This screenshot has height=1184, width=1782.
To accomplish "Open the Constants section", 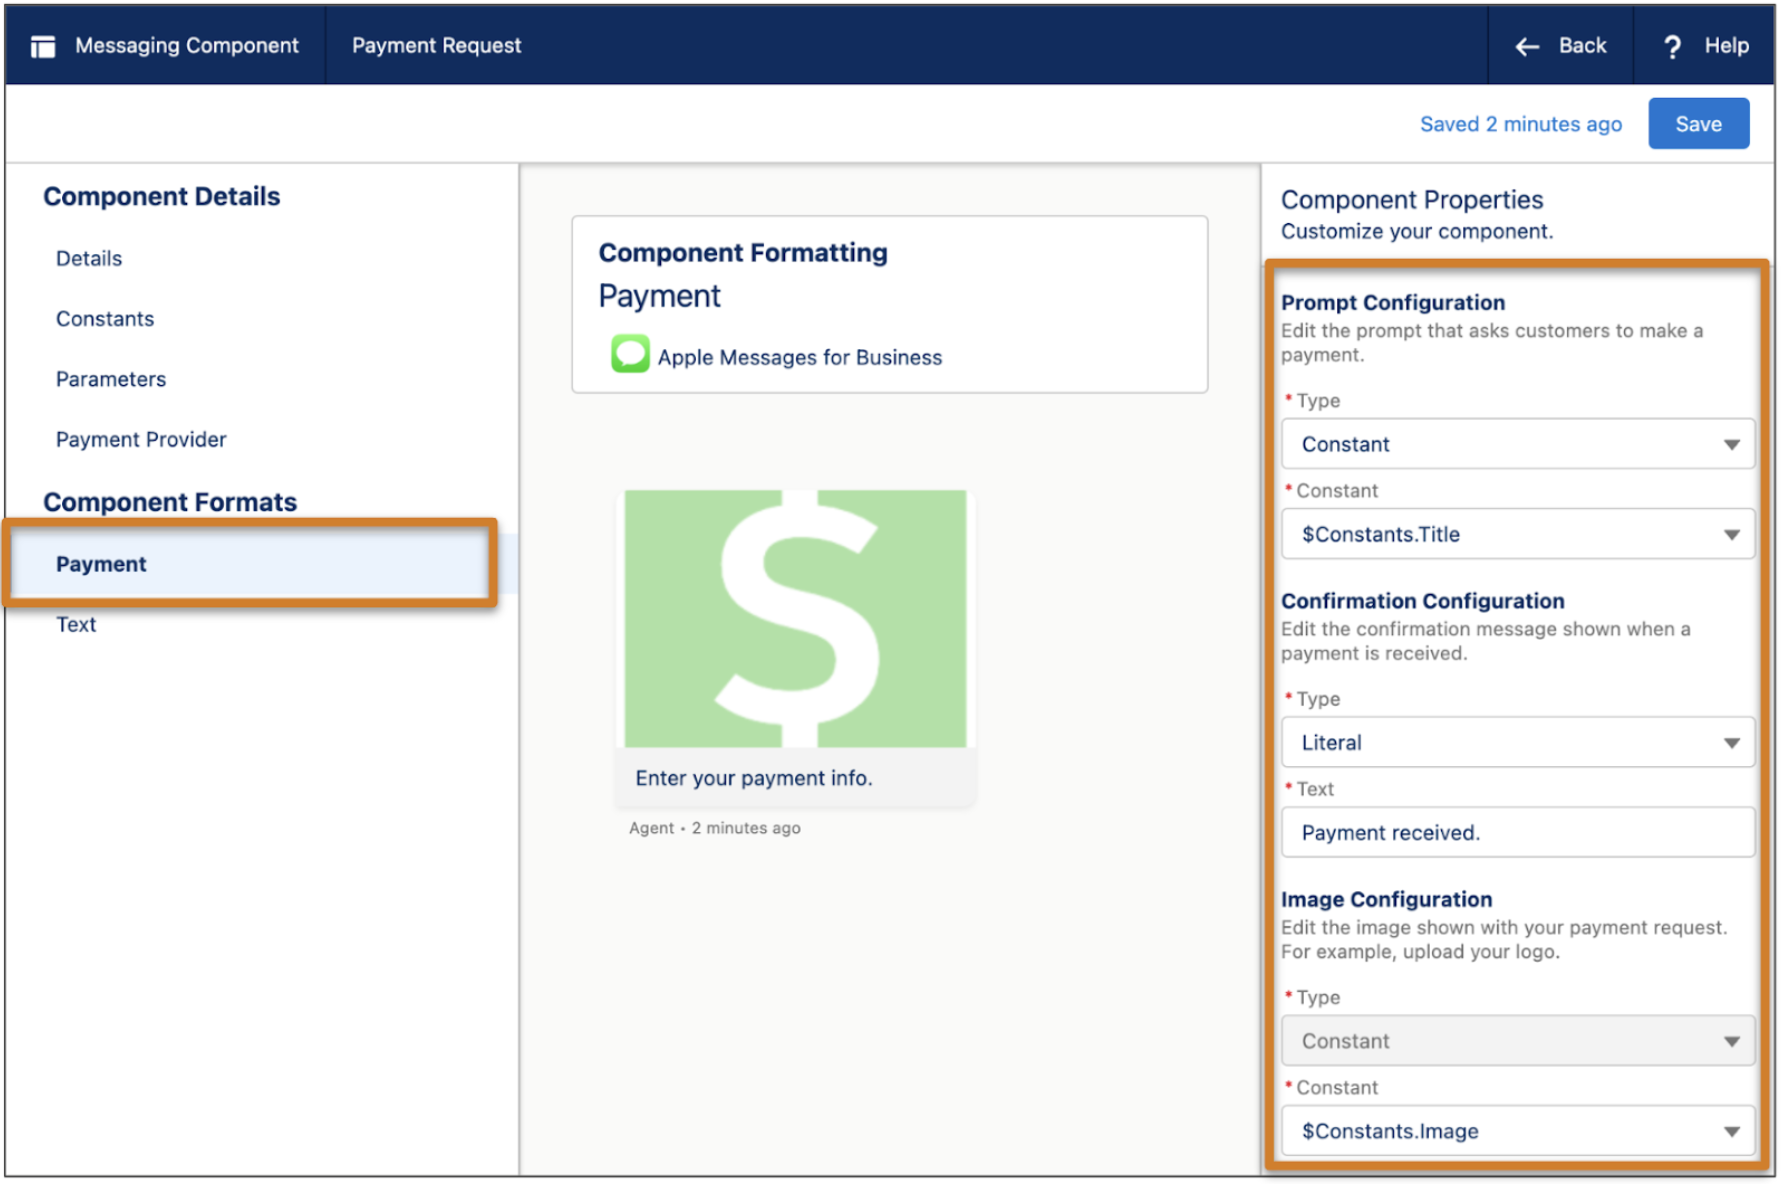I will coord(105,318).
